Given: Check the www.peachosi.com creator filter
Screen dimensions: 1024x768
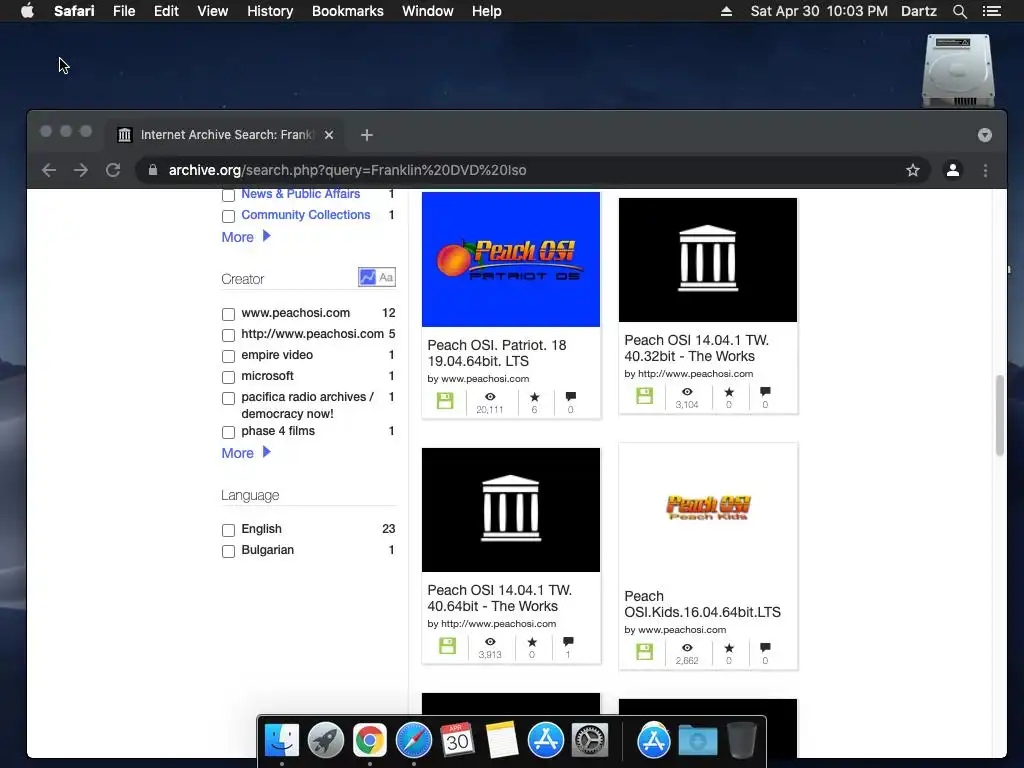Looking at the screenshot, I should [x=228, y=314].
